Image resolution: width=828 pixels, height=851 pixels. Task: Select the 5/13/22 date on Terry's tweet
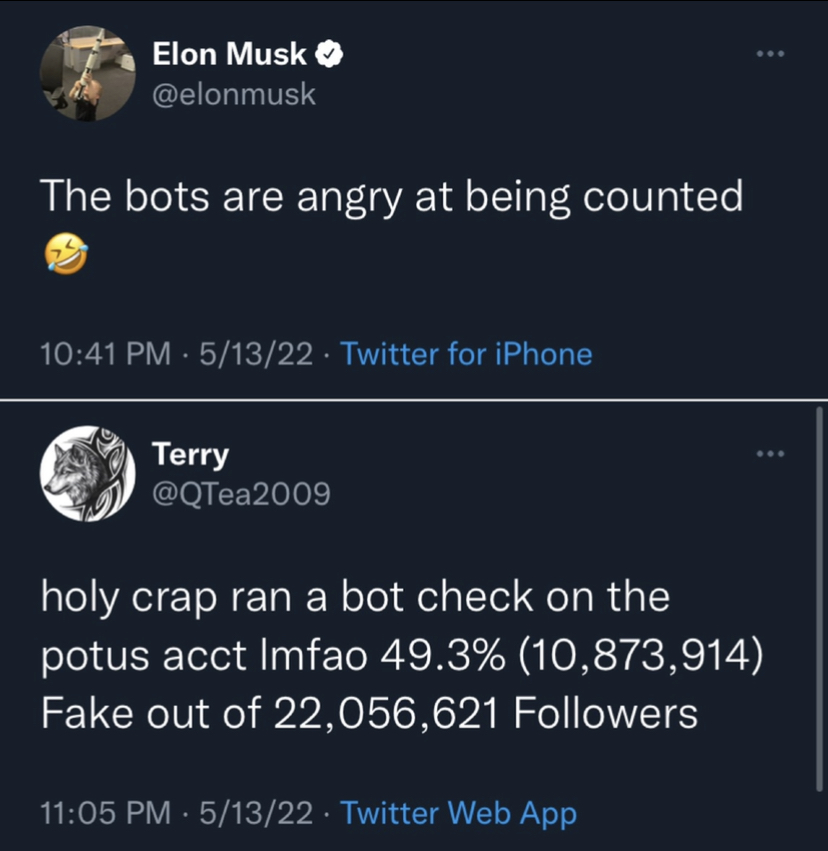[256, 813]
